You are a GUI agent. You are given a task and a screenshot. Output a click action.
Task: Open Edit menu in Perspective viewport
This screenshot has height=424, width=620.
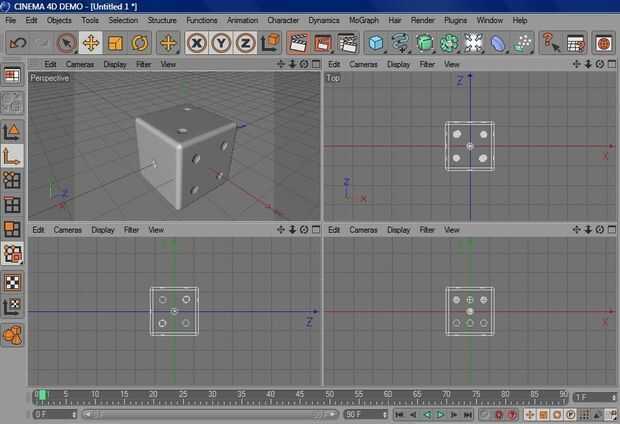pos(50,64)
